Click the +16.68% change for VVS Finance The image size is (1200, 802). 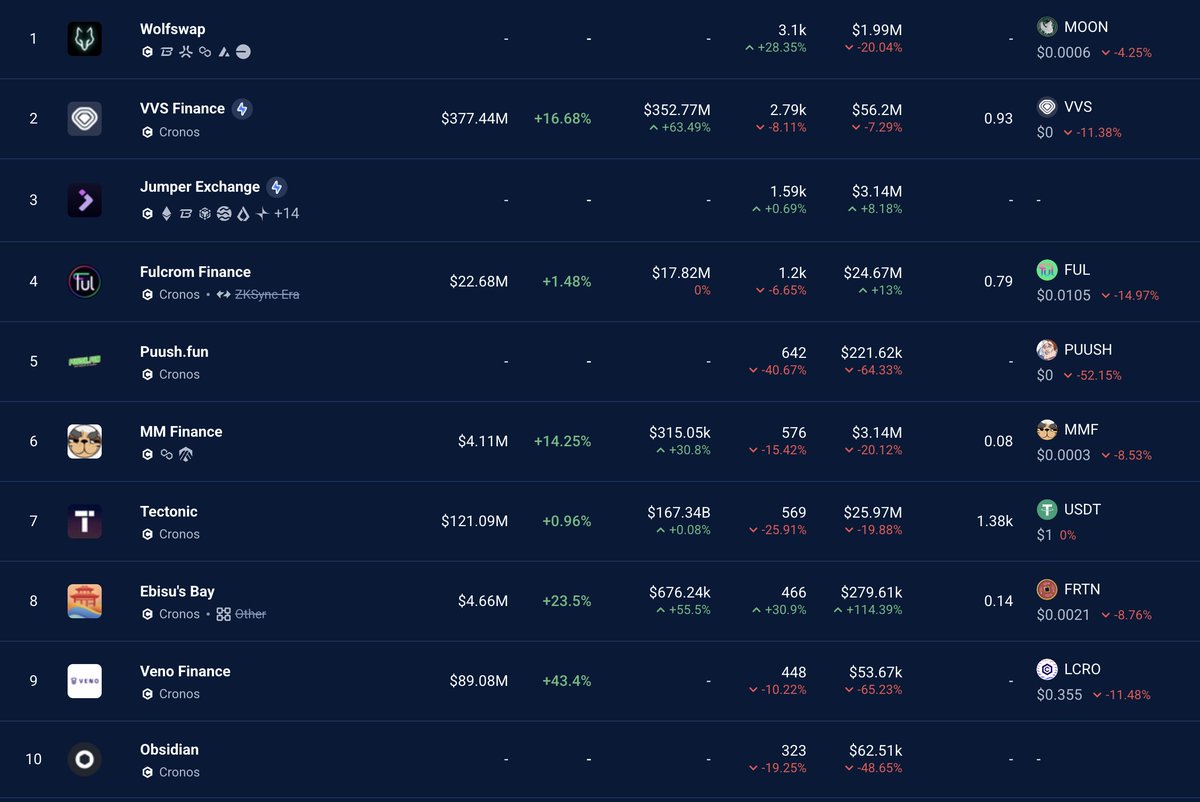562,119
